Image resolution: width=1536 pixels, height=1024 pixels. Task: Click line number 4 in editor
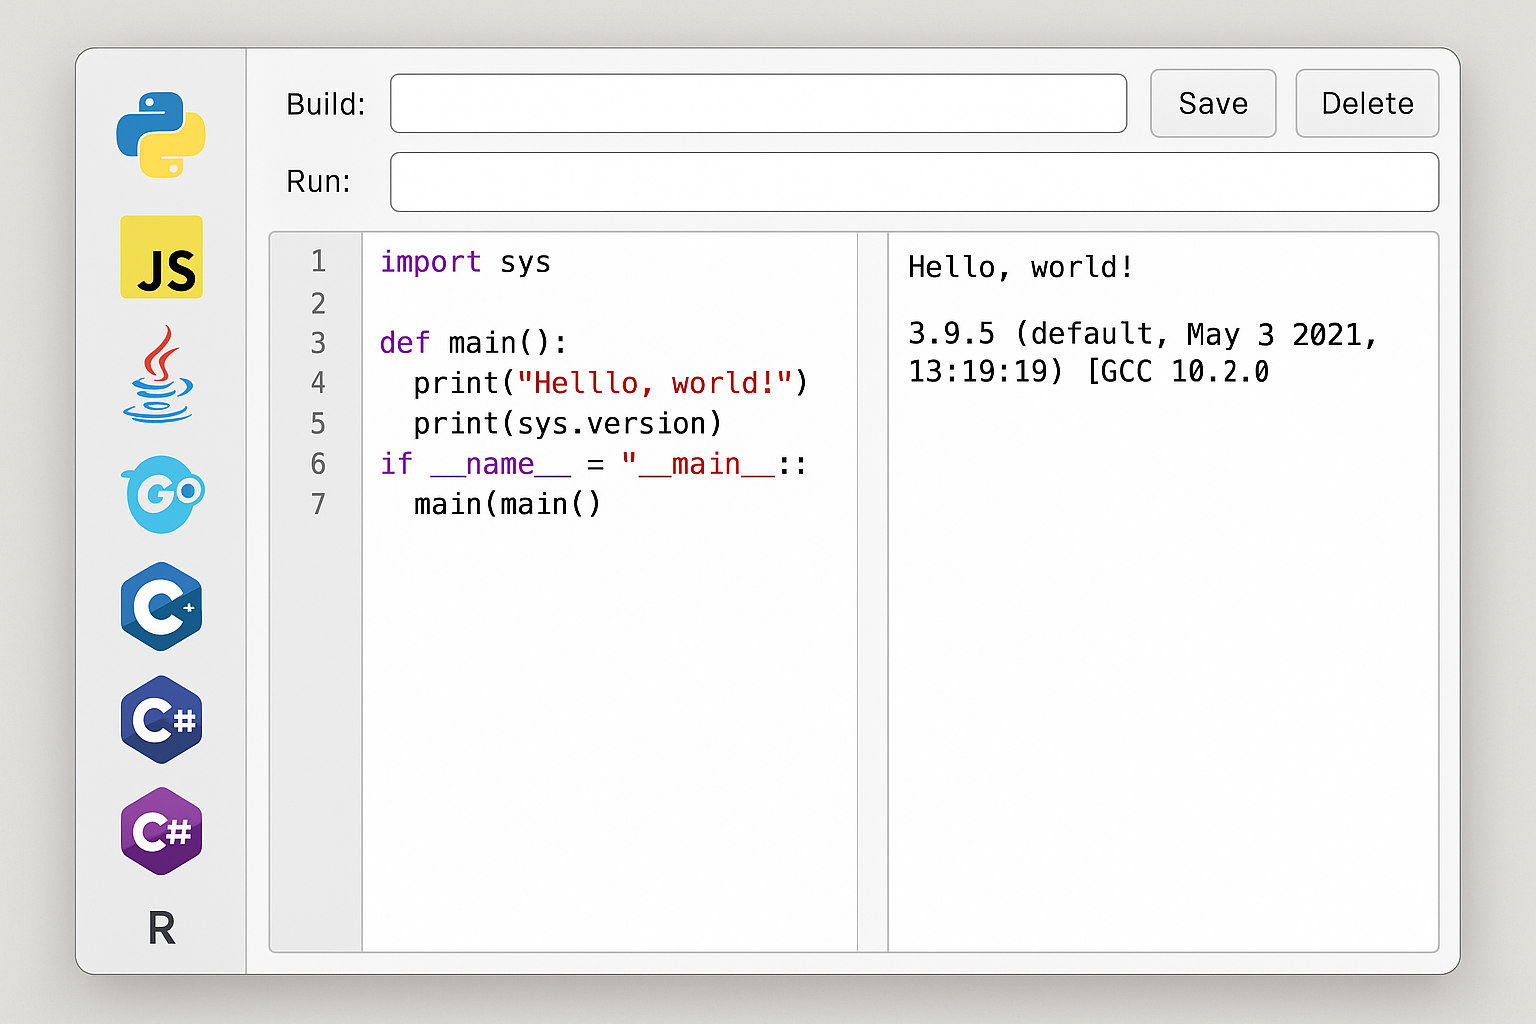(x=318, y=383)
